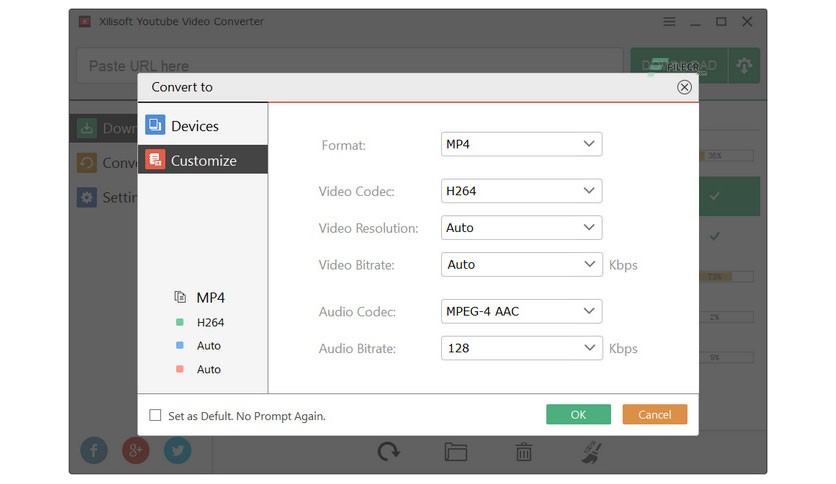Click the red Auto bitrate summary marker
The image size is (836, 484).
(180, 369)
